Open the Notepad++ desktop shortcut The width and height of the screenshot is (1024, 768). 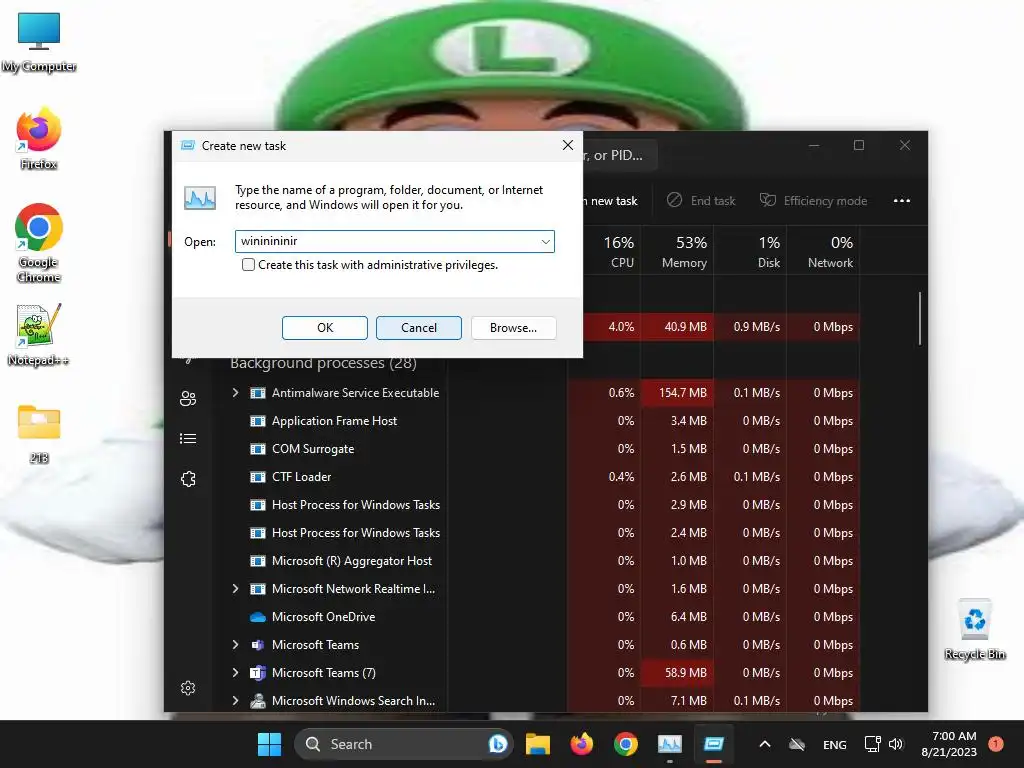39,335
